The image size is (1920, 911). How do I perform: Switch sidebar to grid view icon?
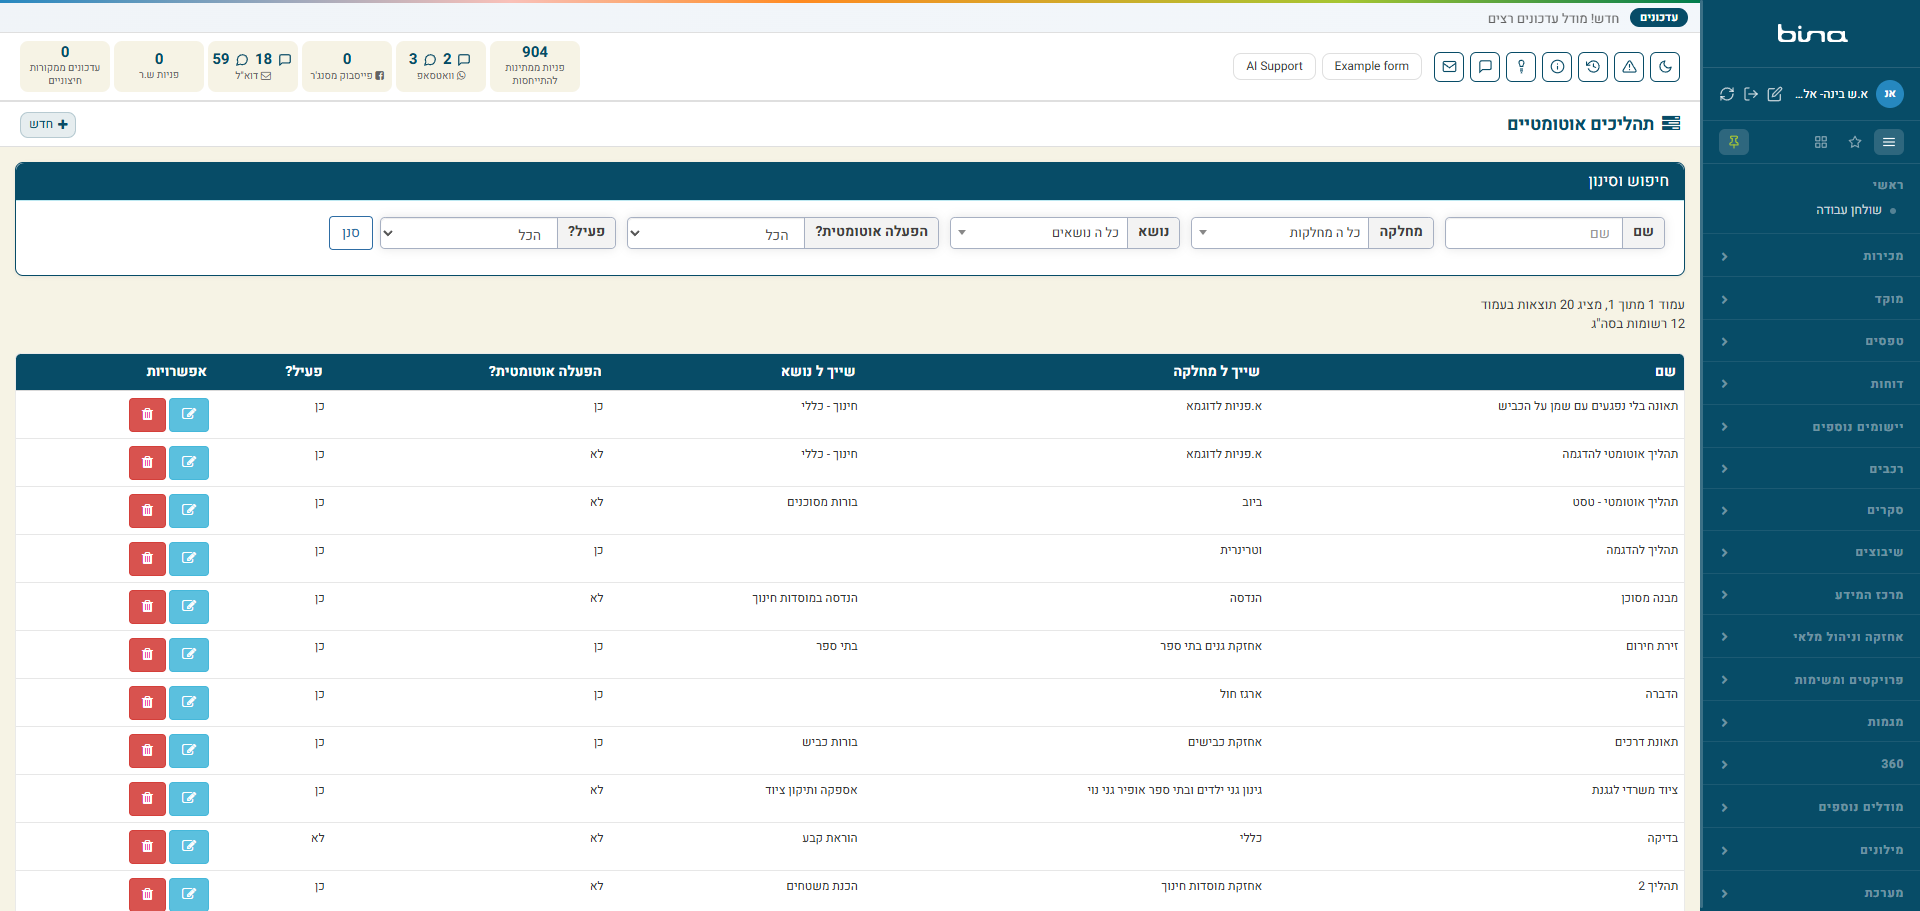[1821, 142]
